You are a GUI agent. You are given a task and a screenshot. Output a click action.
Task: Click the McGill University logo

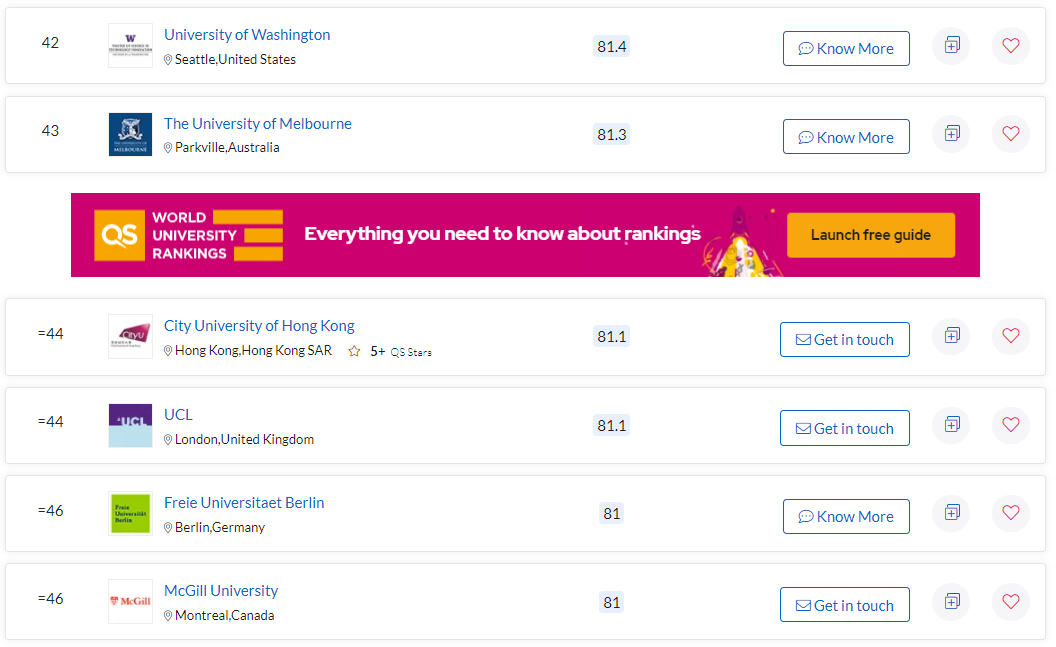[x=131, y=601]
